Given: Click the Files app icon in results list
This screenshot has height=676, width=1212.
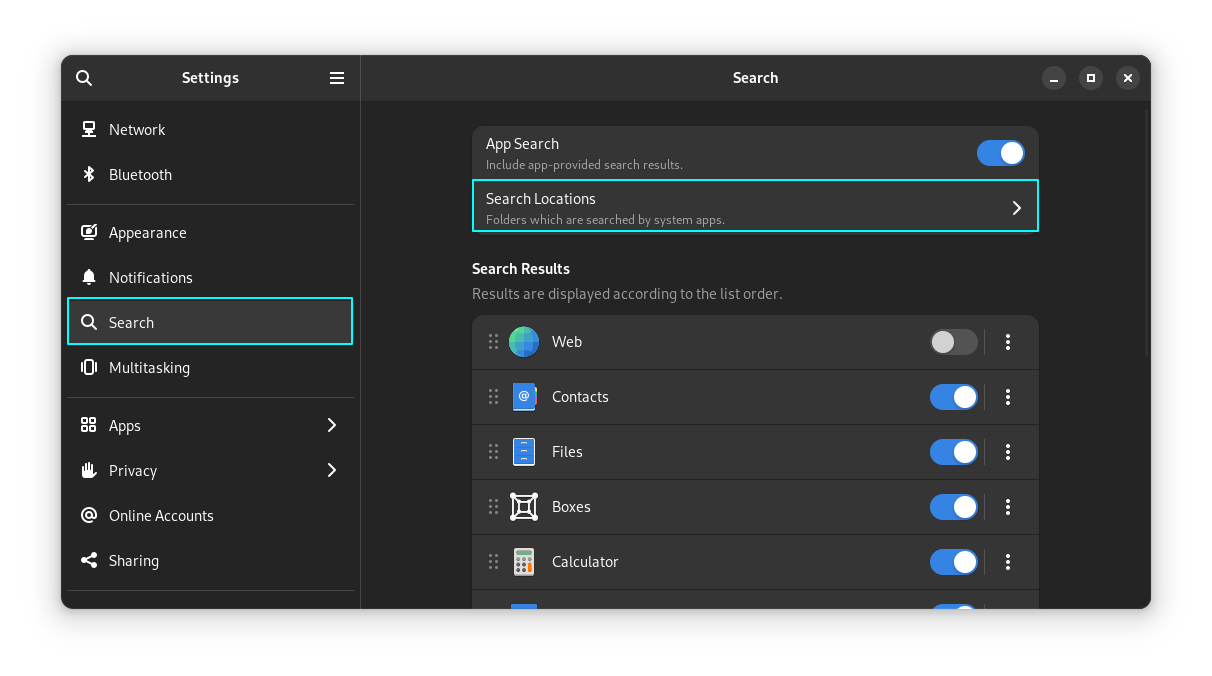Looking at the screenshot, I should 524,452.
